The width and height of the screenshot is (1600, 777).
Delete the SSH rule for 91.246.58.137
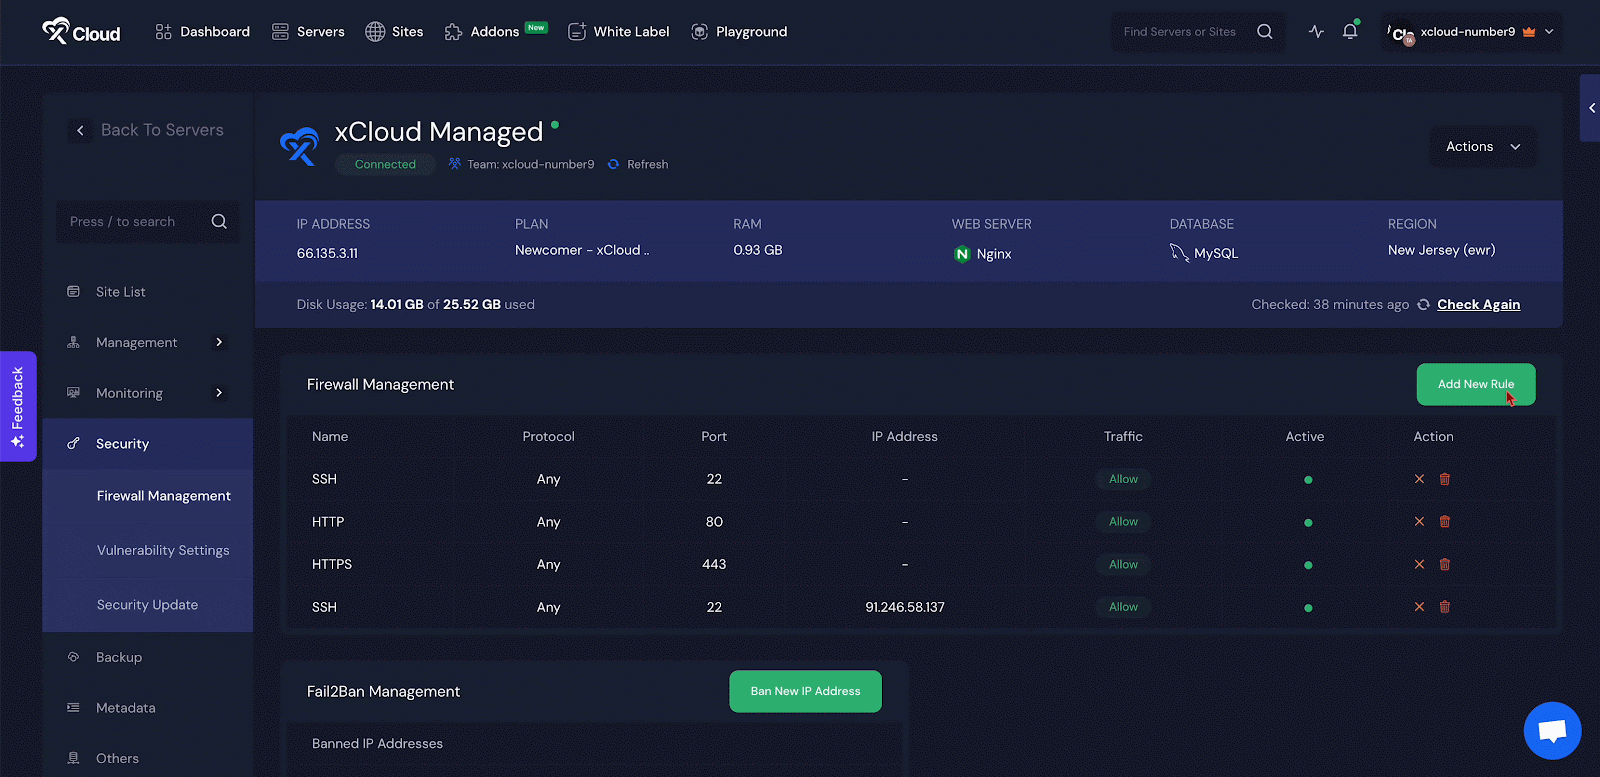pyautogui.click(x=1445, y=607)
